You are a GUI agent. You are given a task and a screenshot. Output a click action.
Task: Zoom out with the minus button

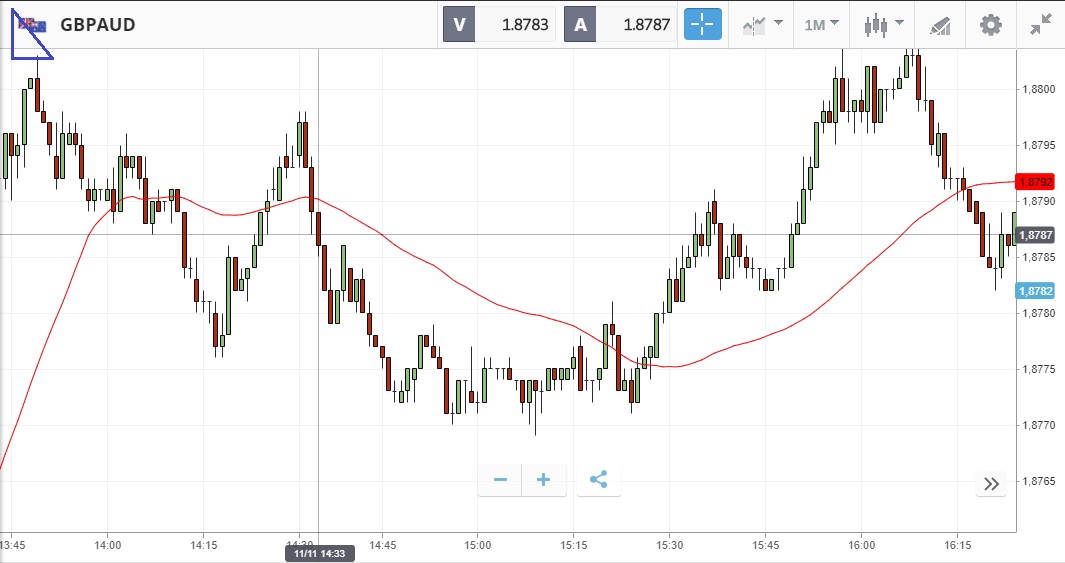click(x=500, y=480)
